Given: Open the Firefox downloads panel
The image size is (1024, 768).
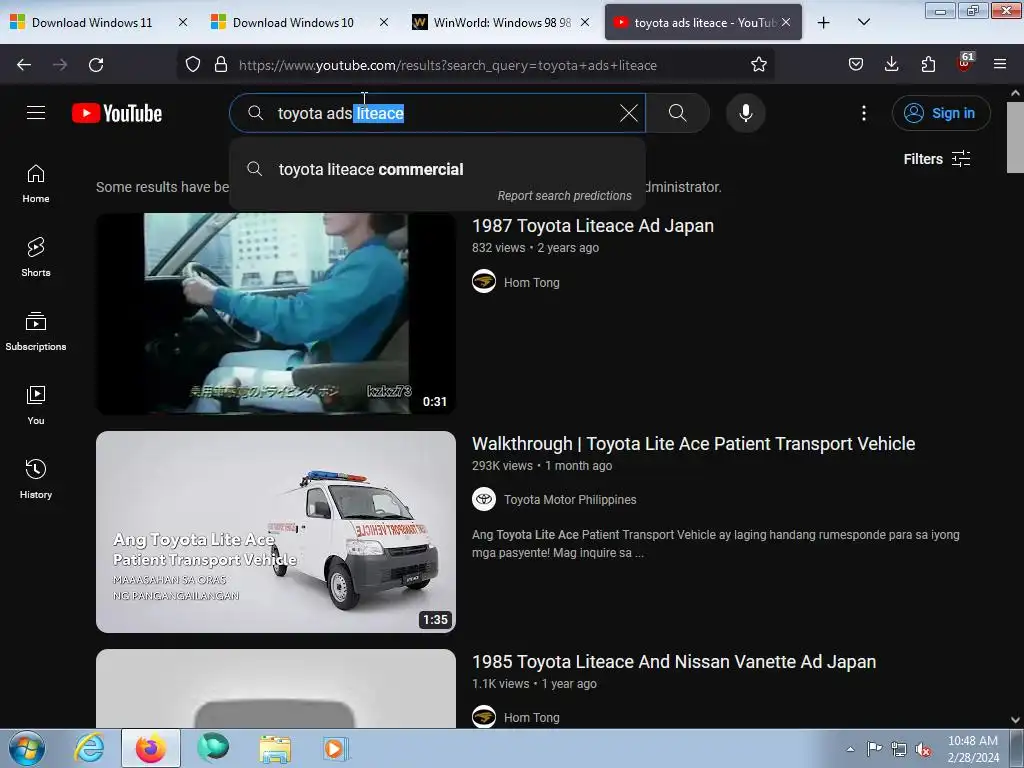Looking at the screenshot, I should click(x=891, y=65).
